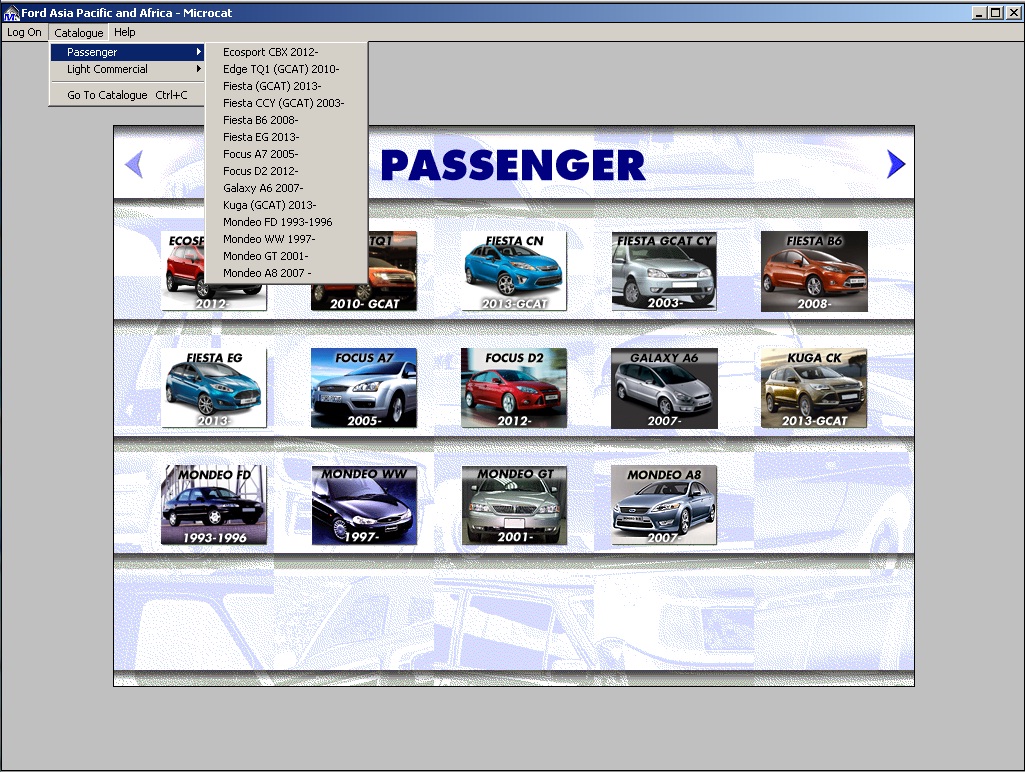Open the Help menu
Viewport: 1025px width, 772px height.
tap(124, 32)
